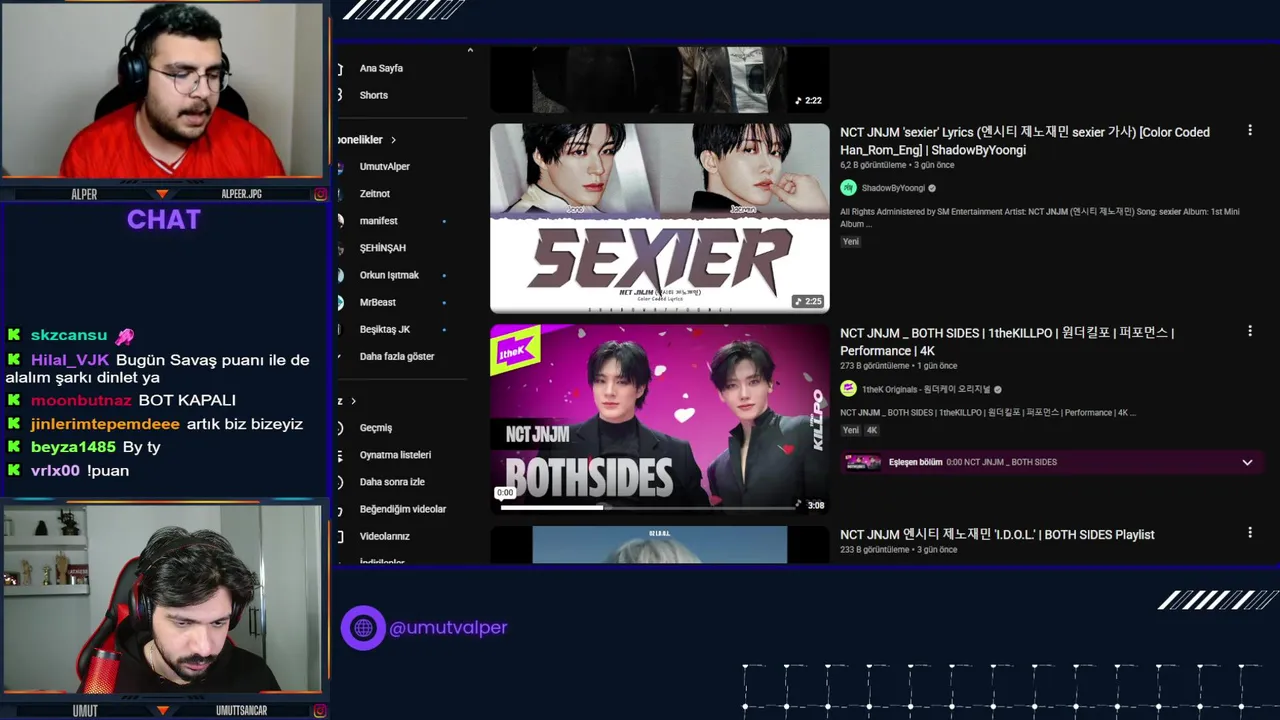The image size is (1280, 720).
Task: Expand subscriptions list with Daha fazla göster
Action: 397,356
